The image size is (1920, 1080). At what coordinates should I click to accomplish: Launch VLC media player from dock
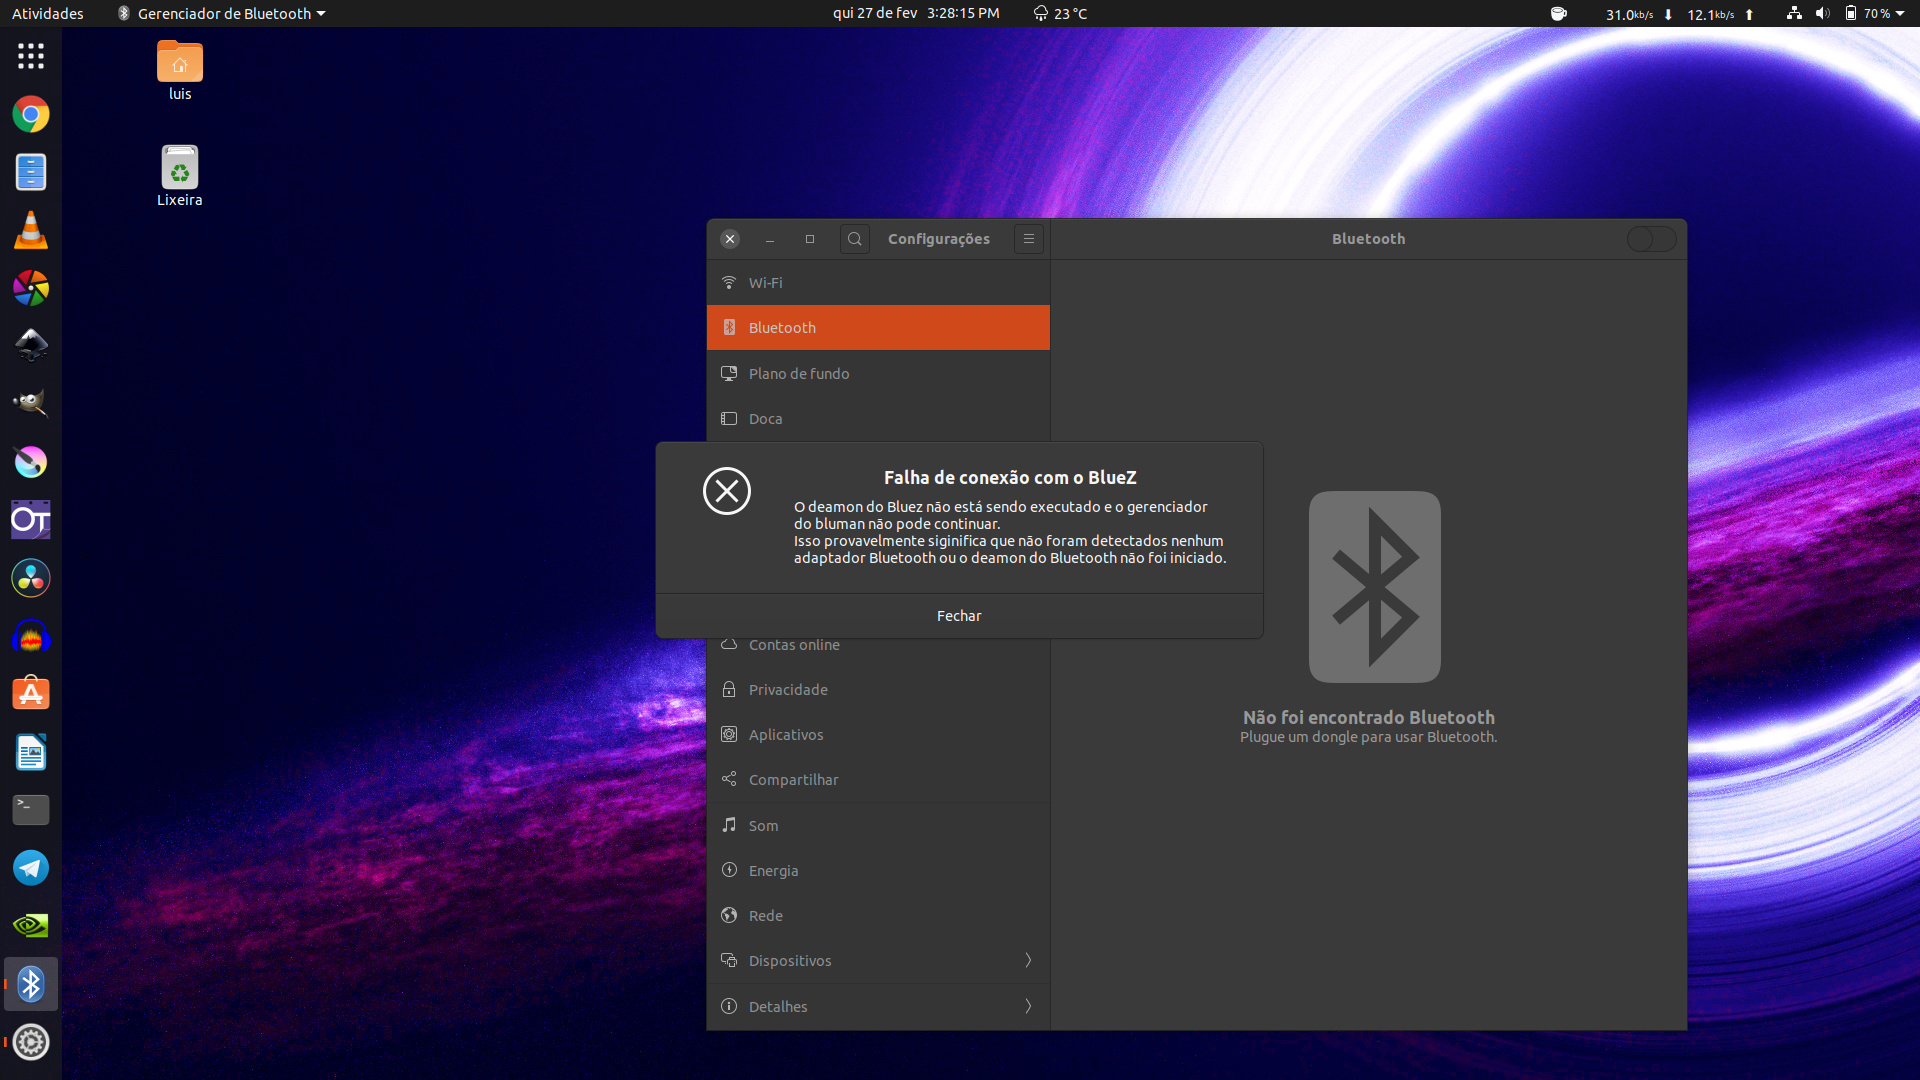pos(31,230)
